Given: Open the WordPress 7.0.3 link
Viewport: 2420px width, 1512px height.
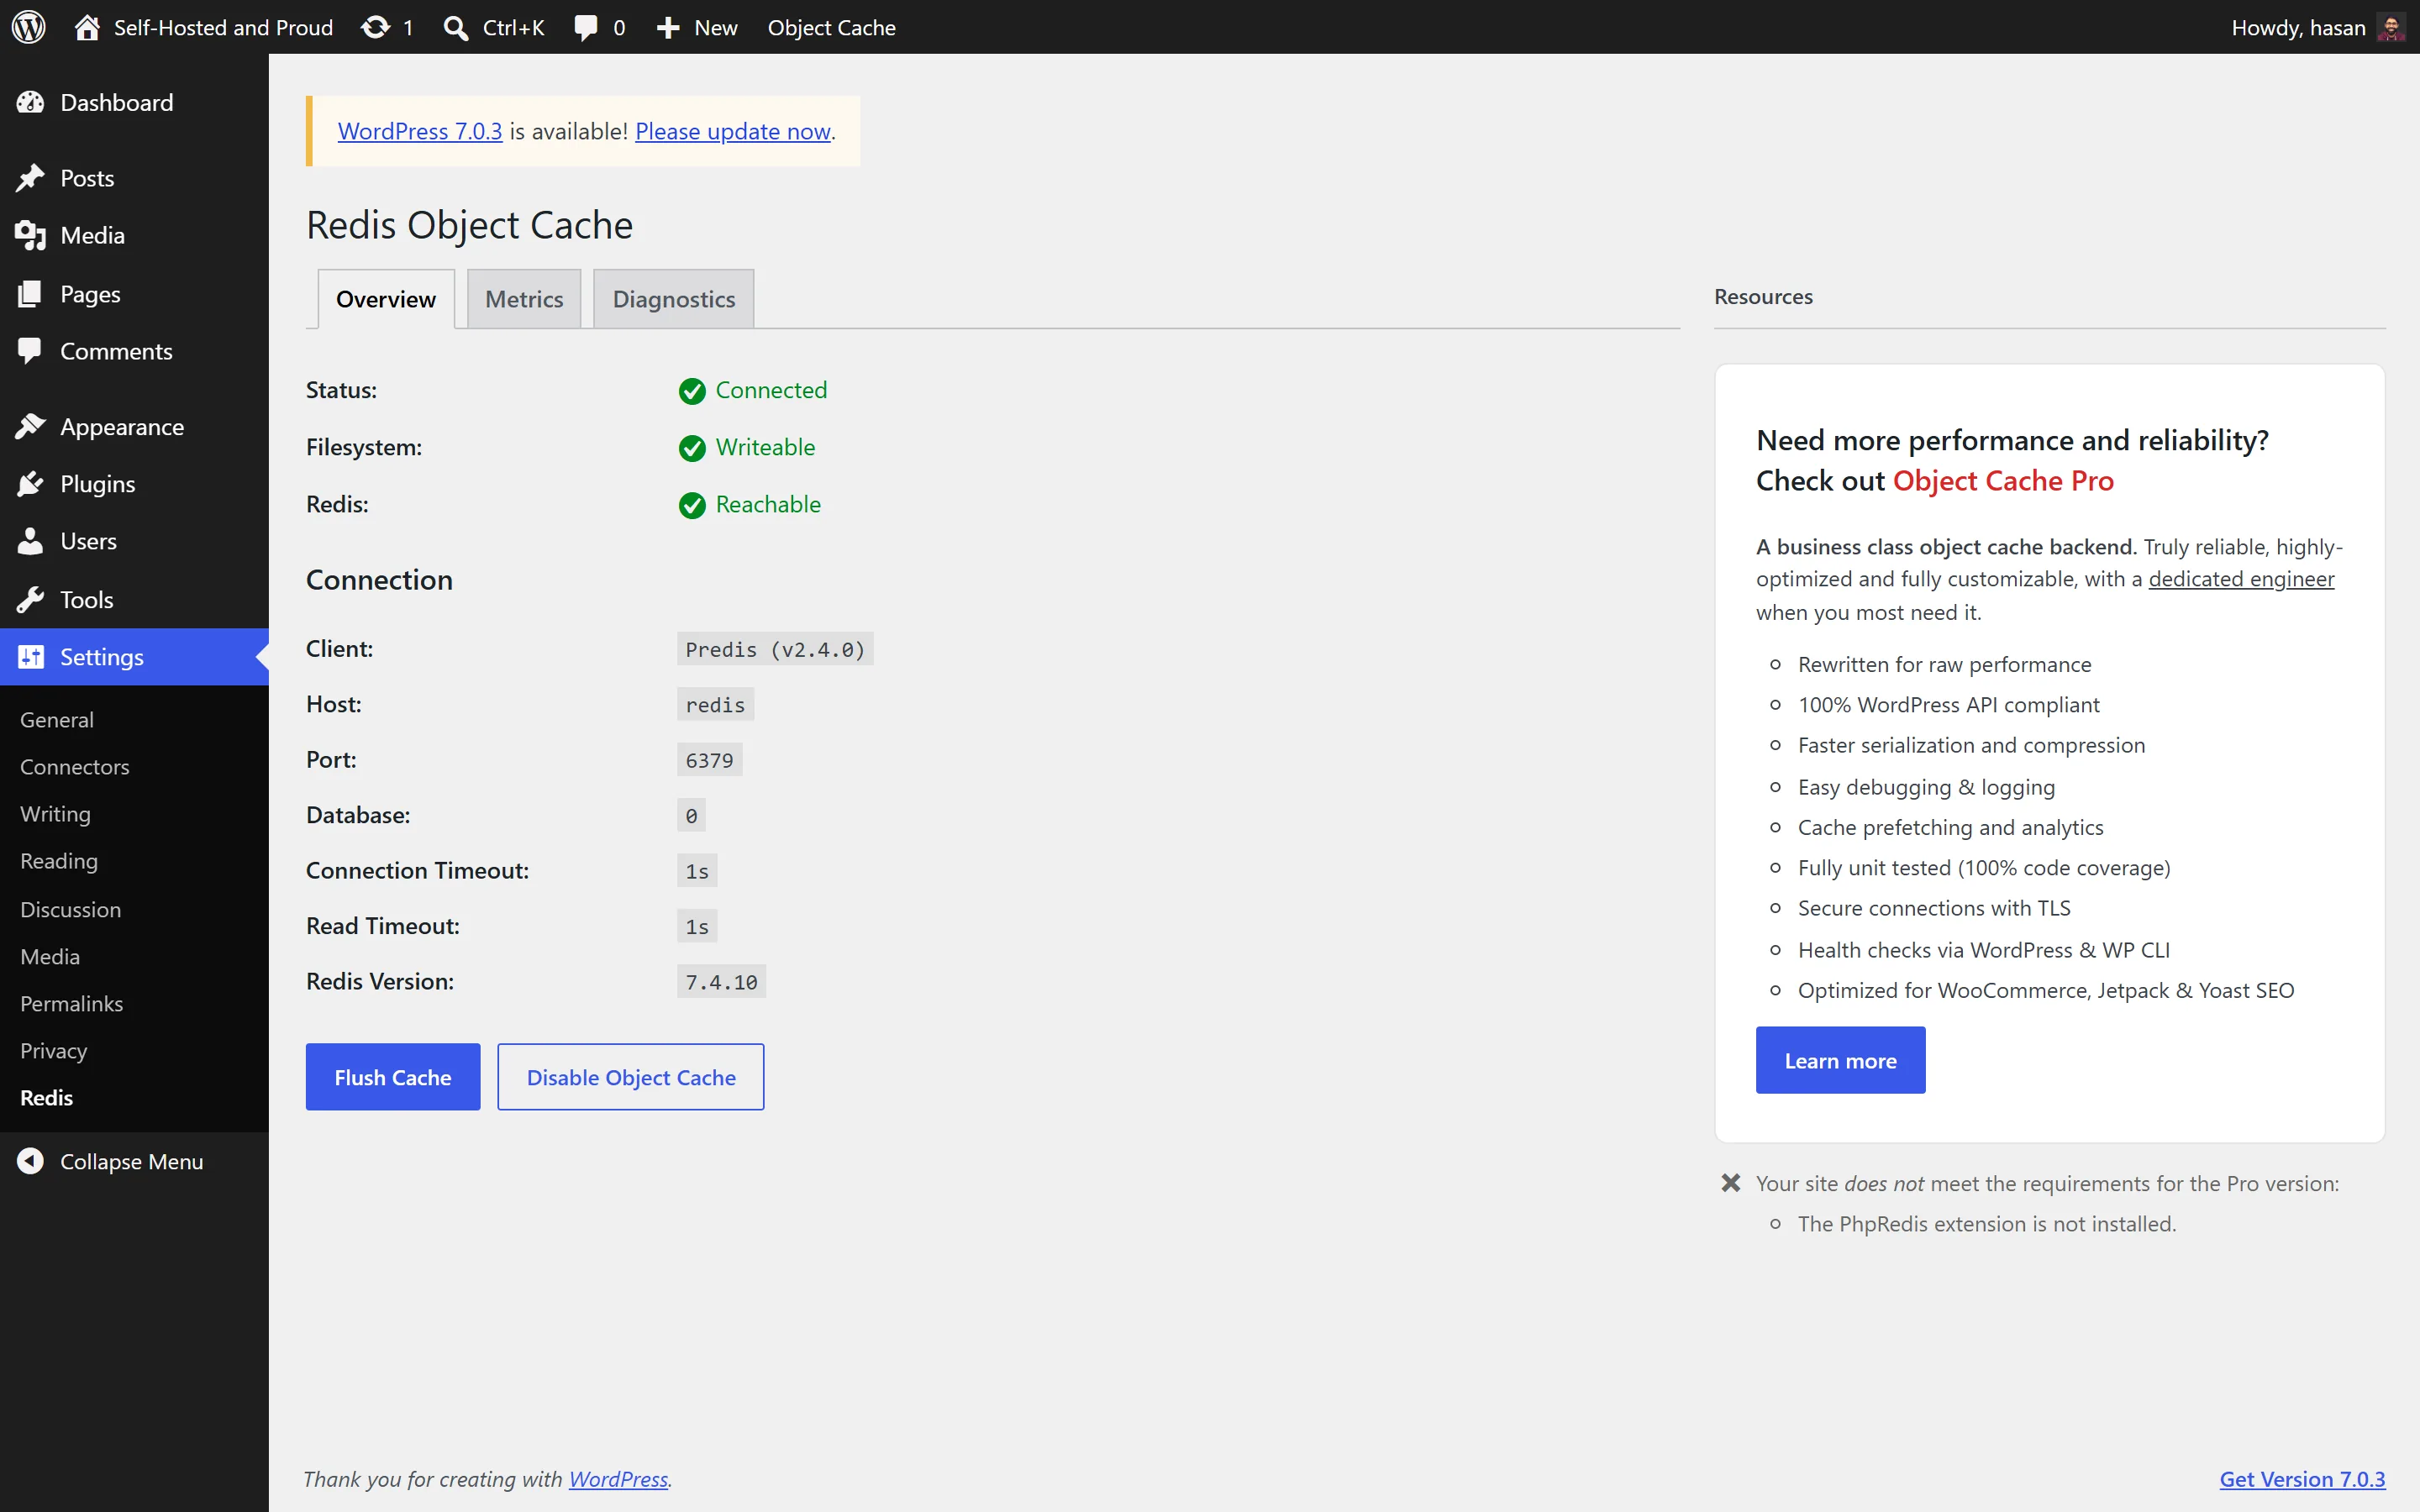Looking at the screenshot, I should (420, 131).
